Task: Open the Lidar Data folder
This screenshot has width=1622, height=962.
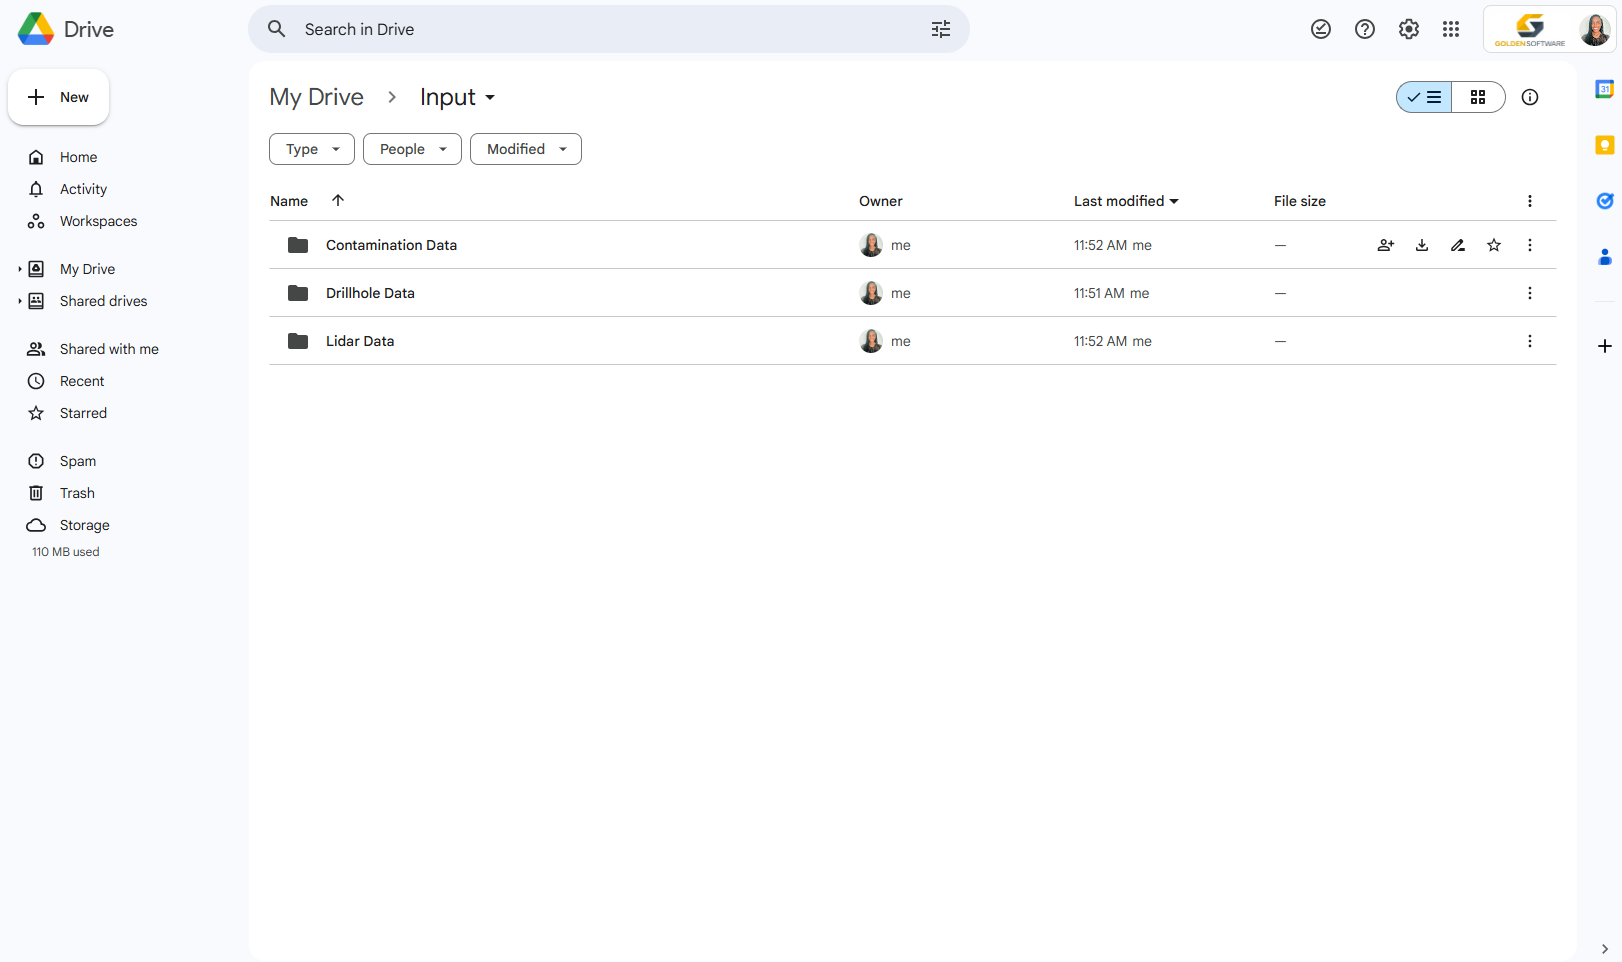Action: pos(360,341)
